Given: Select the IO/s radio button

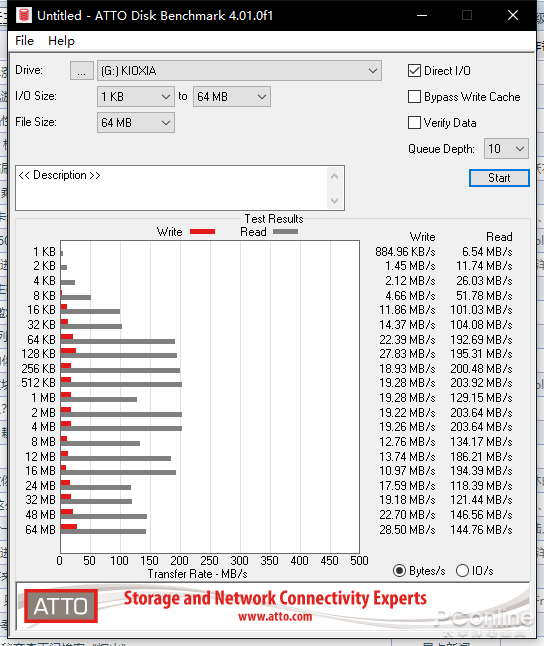Looking at the screenshot, I should 462,571.
